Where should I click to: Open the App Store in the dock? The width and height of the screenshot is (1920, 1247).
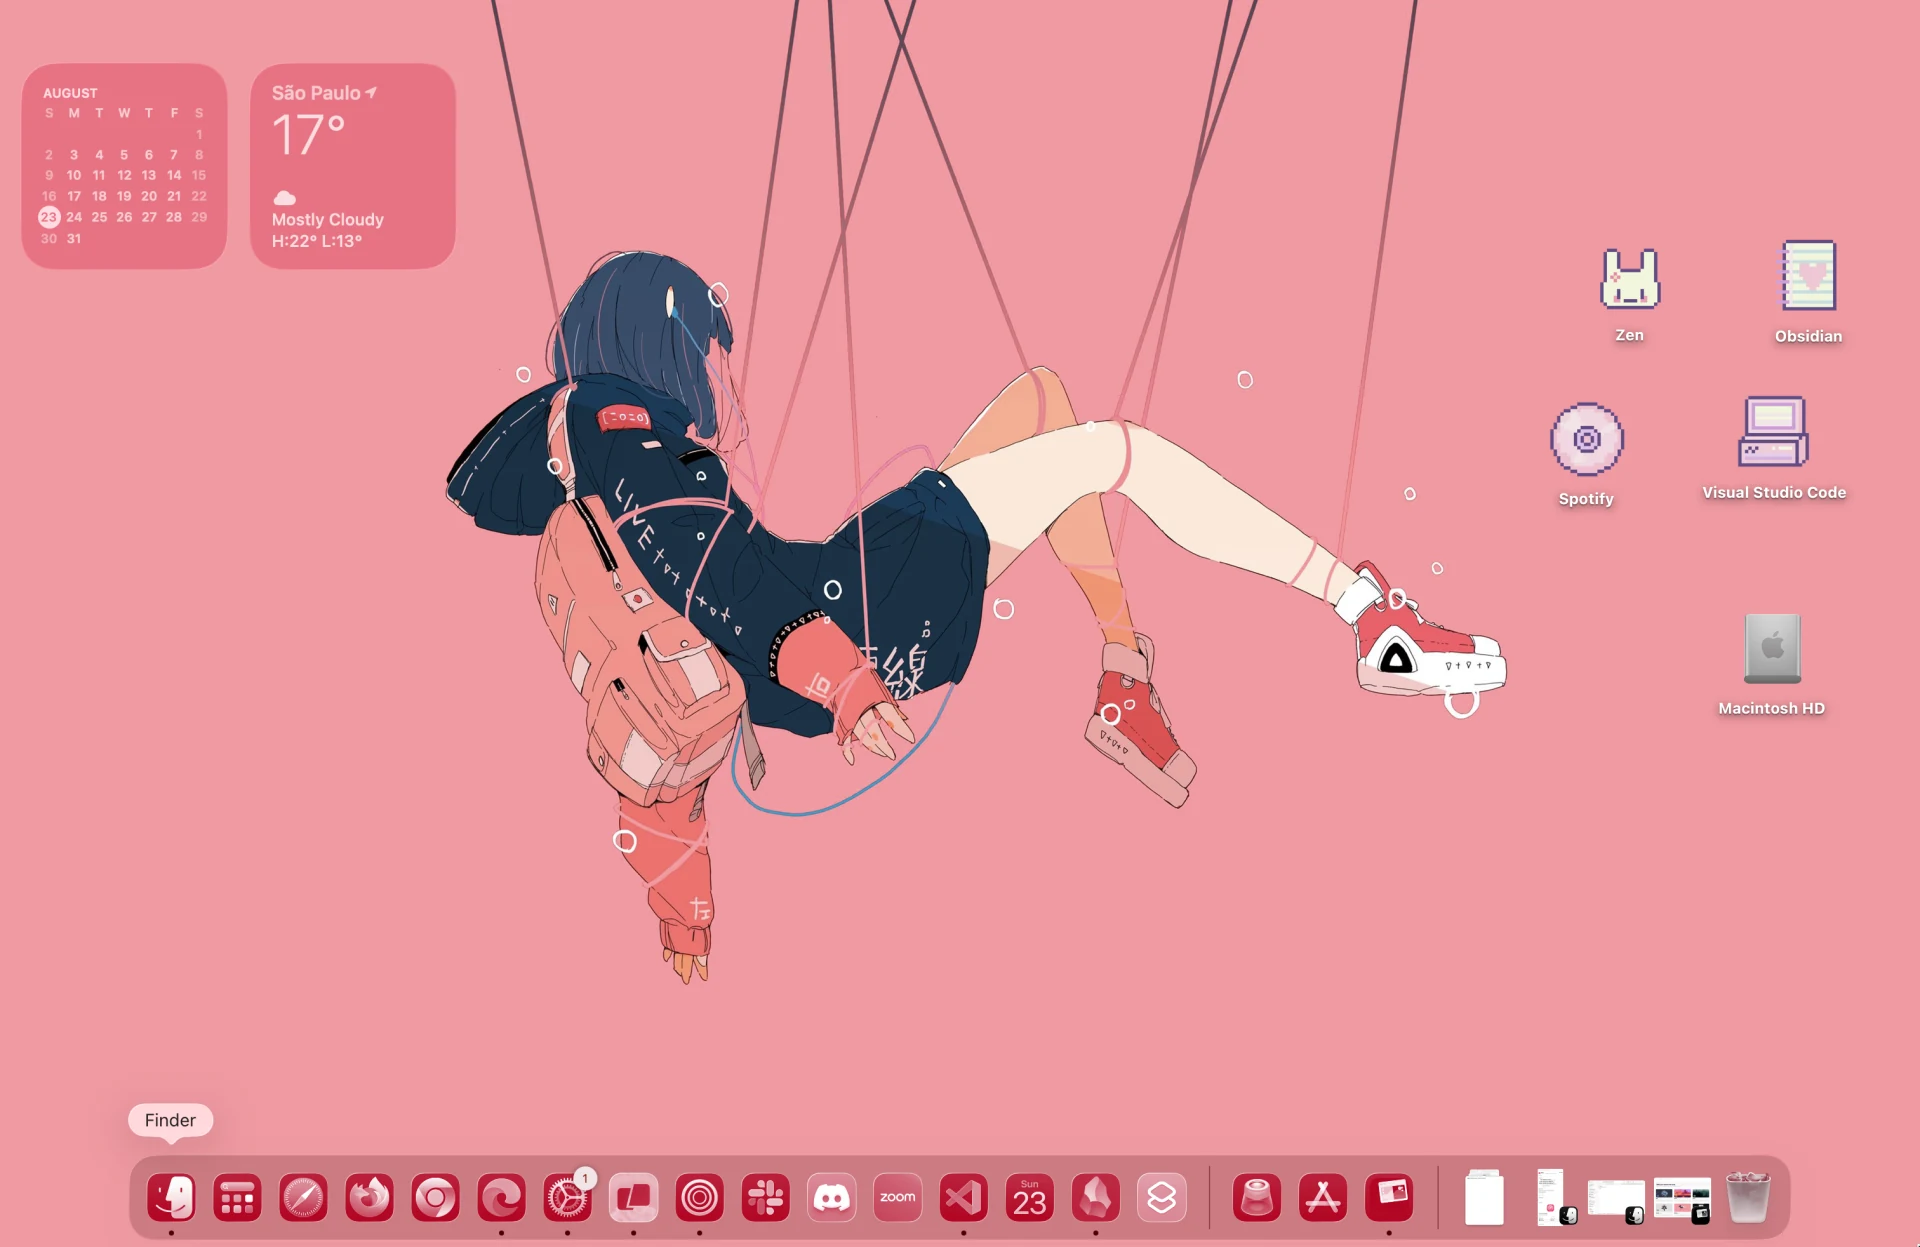point(1323,1197)
